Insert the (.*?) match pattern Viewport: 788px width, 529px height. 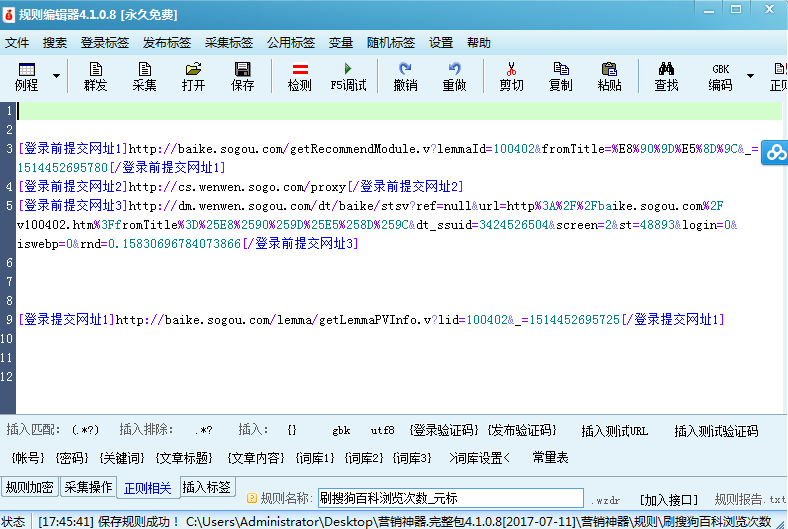point(85,430)
